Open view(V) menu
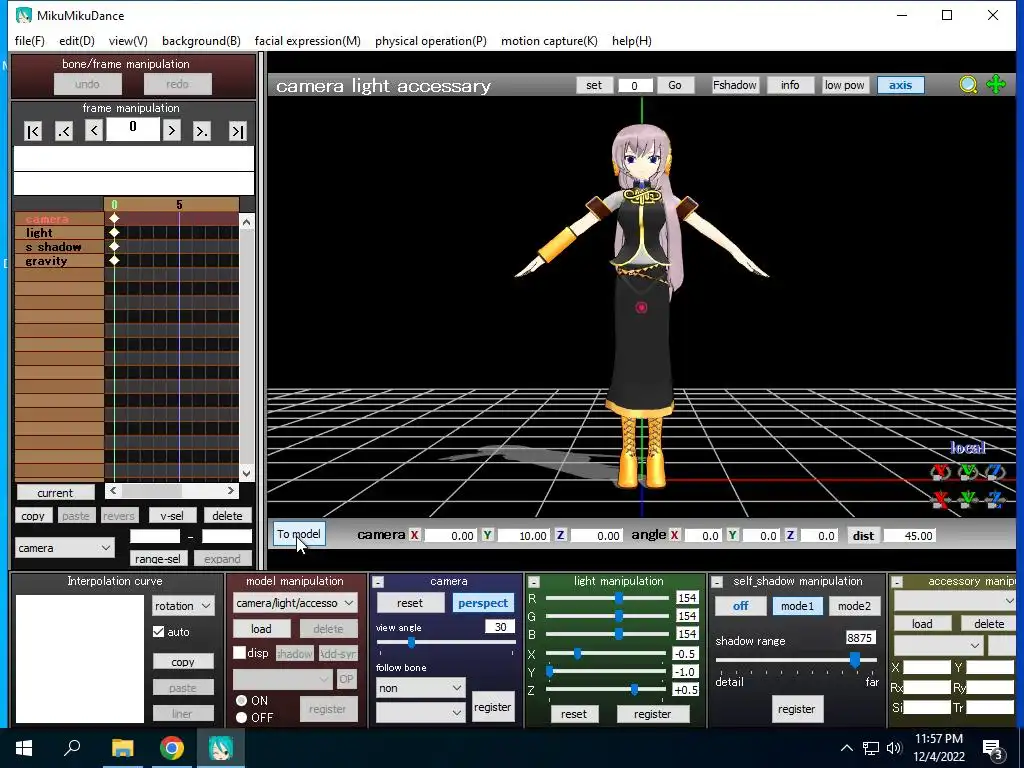Image resolution: width=1024 pixels, height=768 pixels. click(128, 40)
